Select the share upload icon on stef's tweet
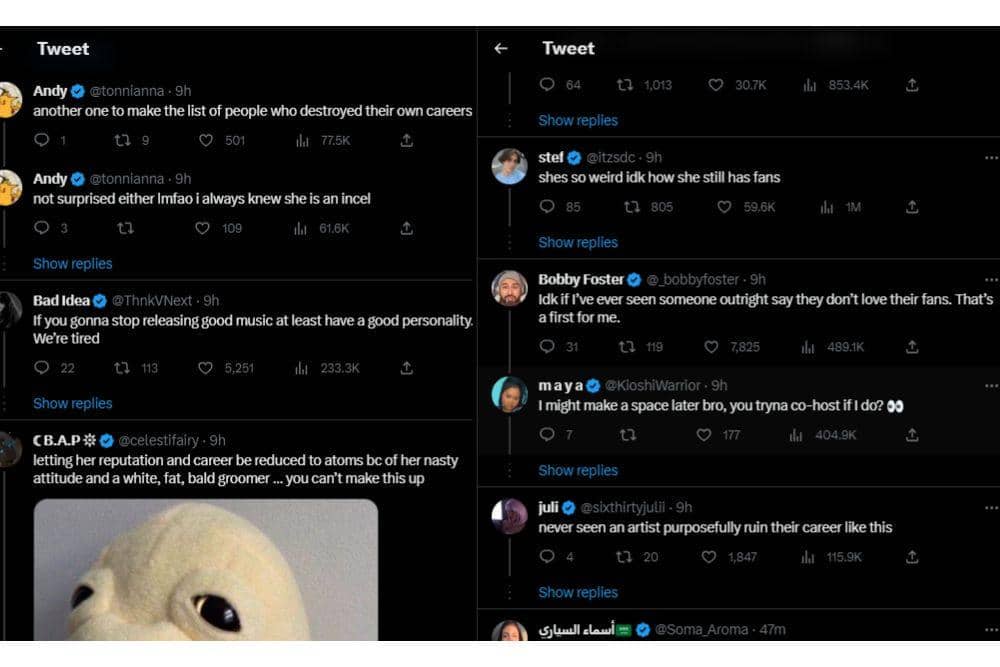This screenshot has height=667, width=1000. (x=911, y=207)
